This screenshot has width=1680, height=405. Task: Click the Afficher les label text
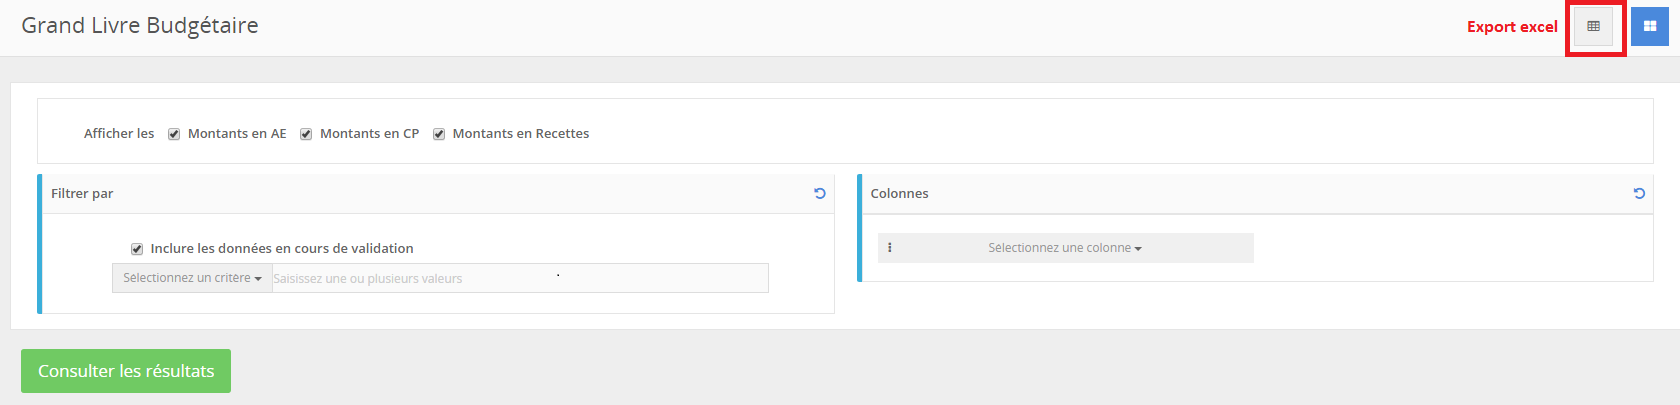pyautogui.click(x=119, y=134)
